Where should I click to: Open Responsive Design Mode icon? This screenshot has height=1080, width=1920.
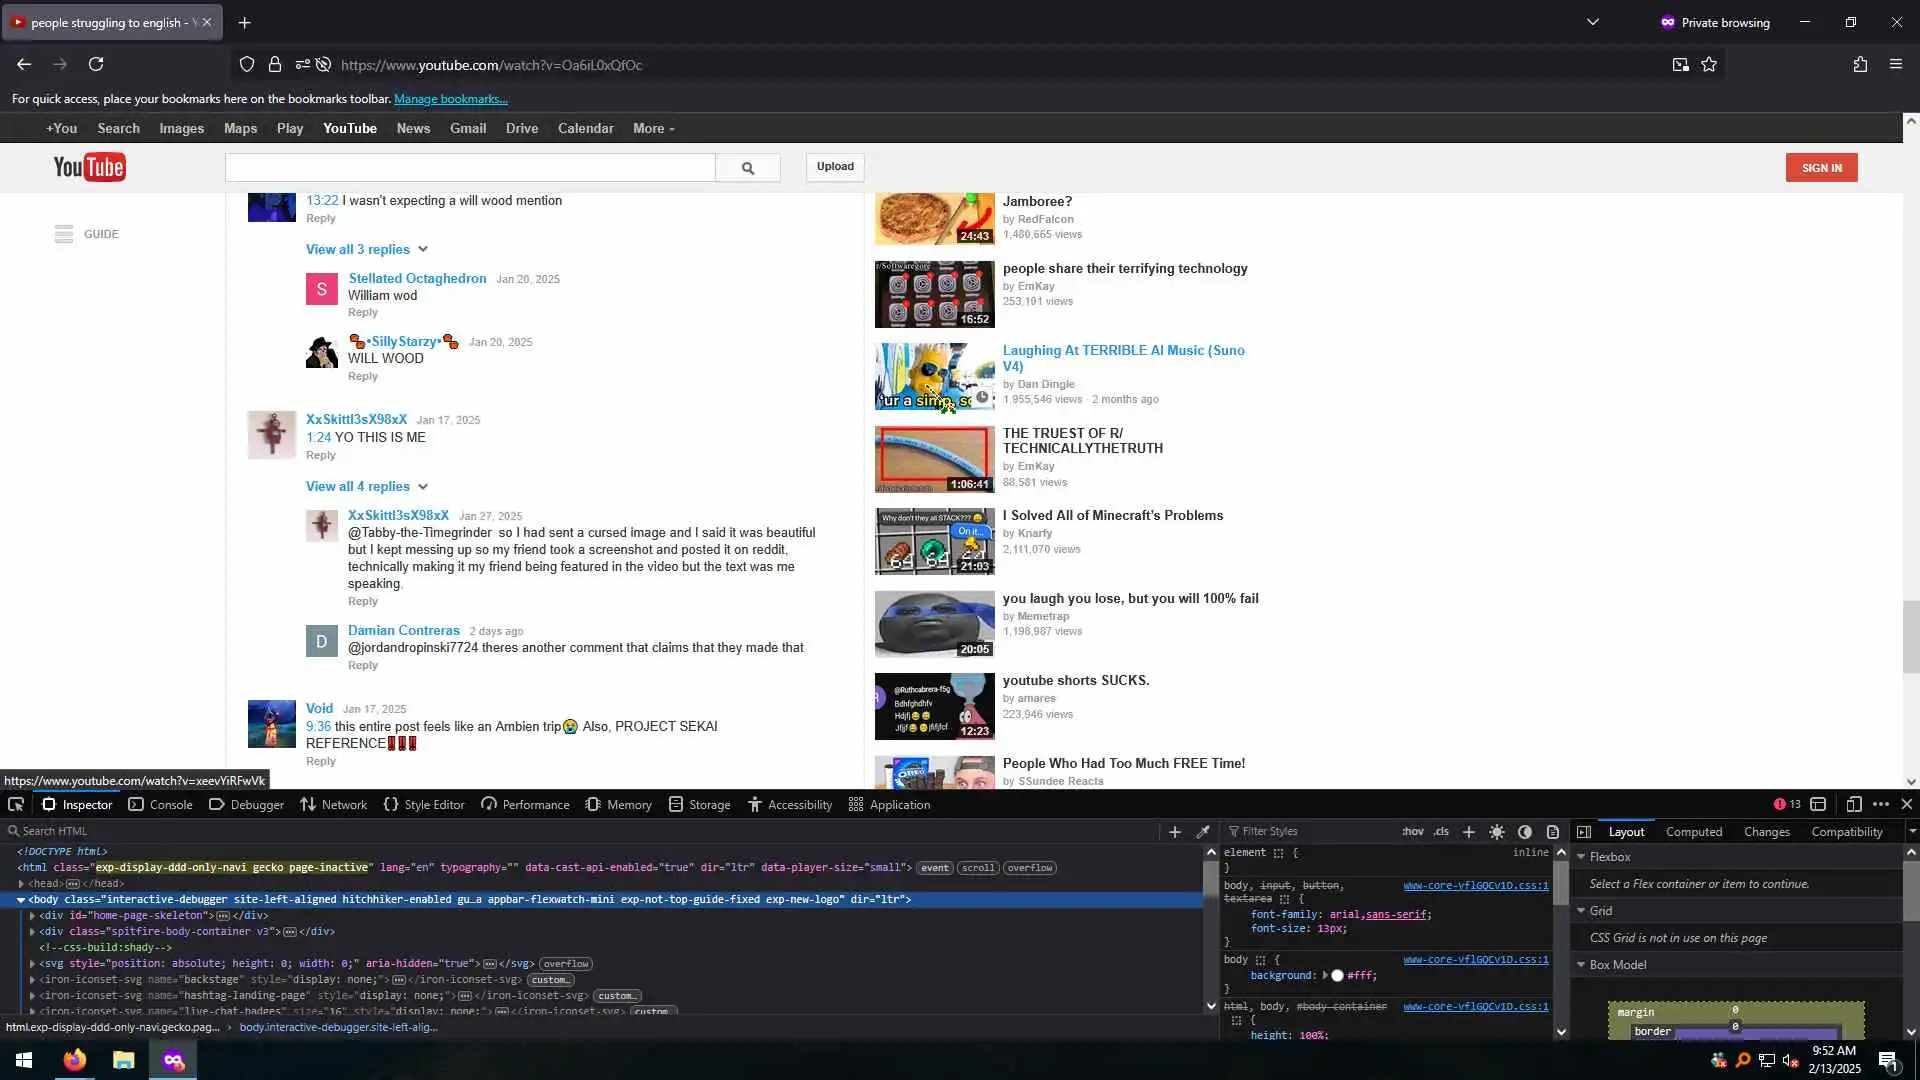pos(1853,804)
